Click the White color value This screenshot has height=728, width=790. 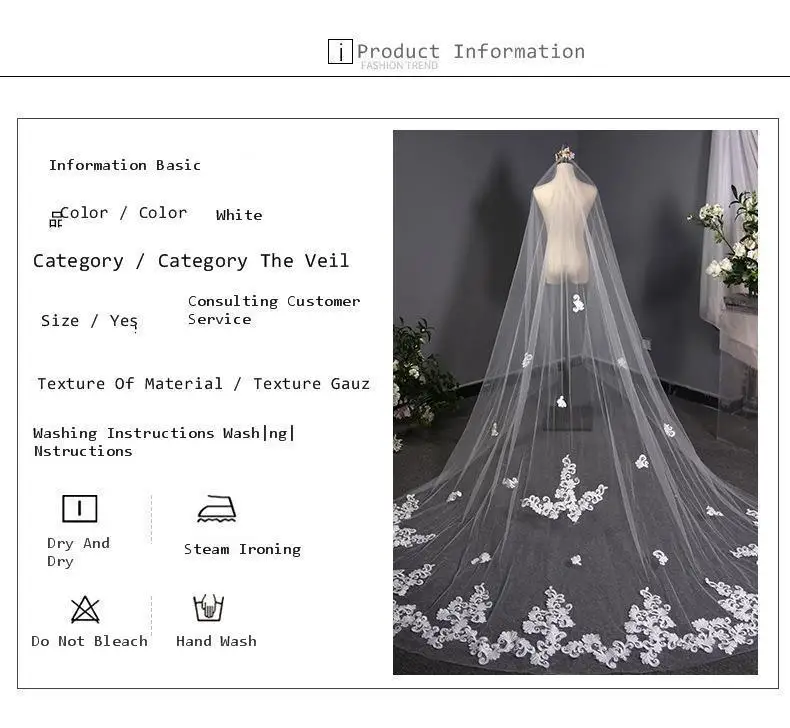pos(239,215)
